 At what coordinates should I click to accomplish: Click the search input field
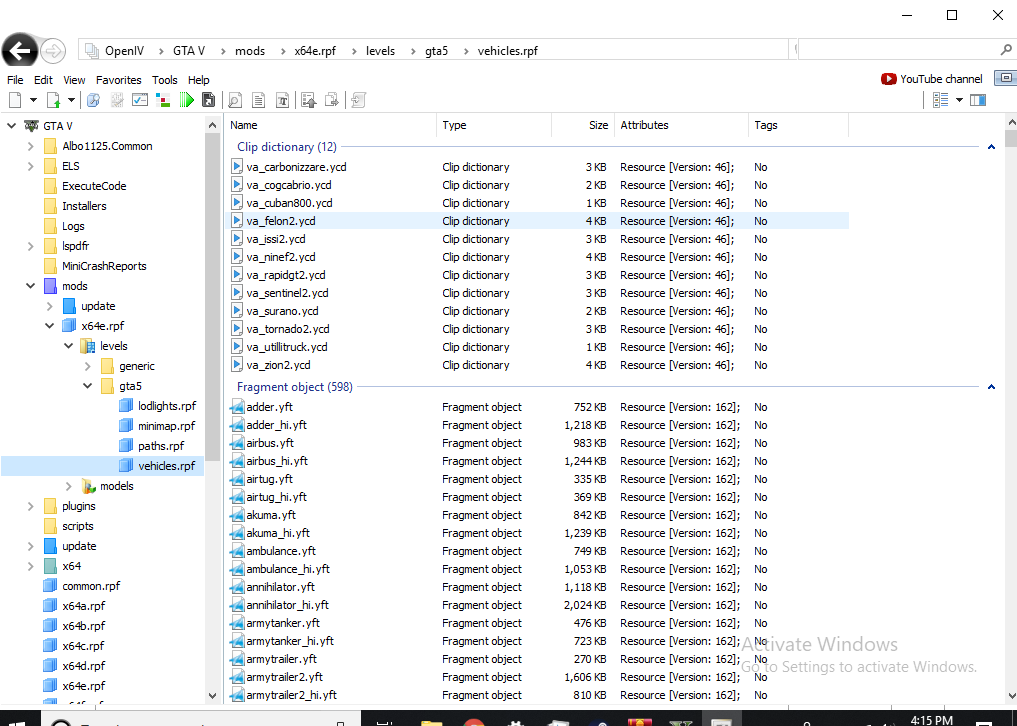[895, 50]
